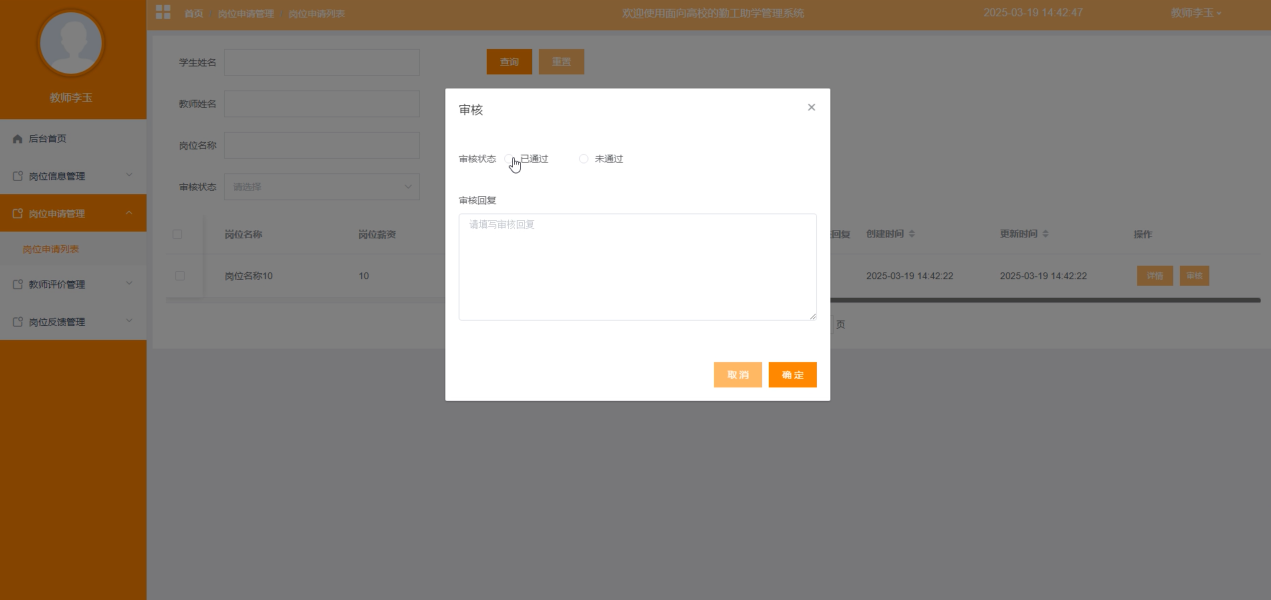The width and height of the screenshot is (1271, 600).
Task: Click the user avatar image
Action: [71, 43]
